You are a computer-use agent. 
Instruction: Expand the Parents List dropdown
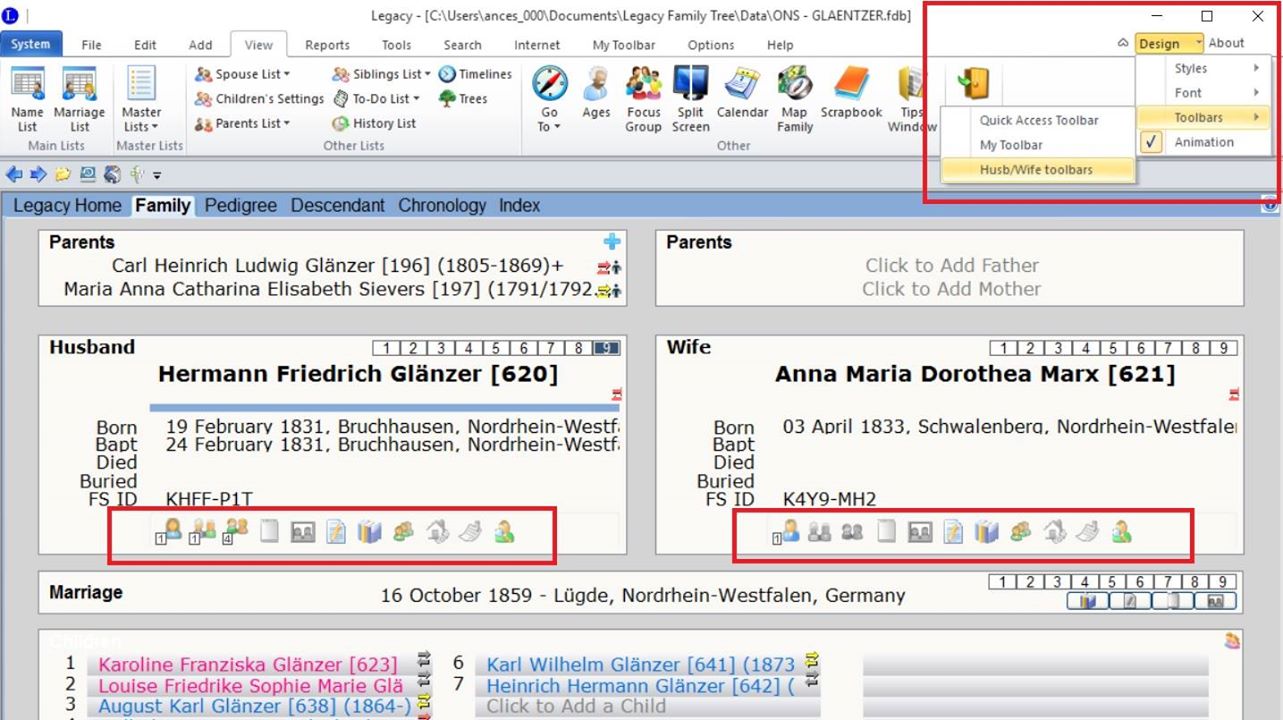coord(243,123)
